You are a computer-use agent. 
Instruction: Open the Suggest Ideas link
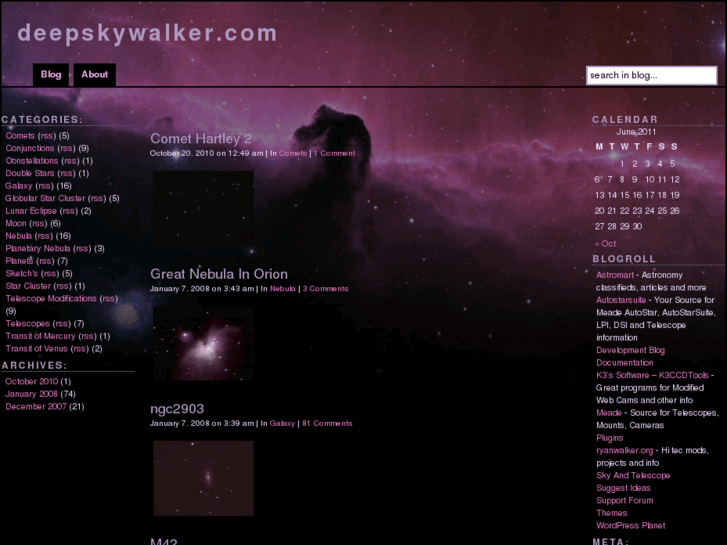(x=623, y=488)
